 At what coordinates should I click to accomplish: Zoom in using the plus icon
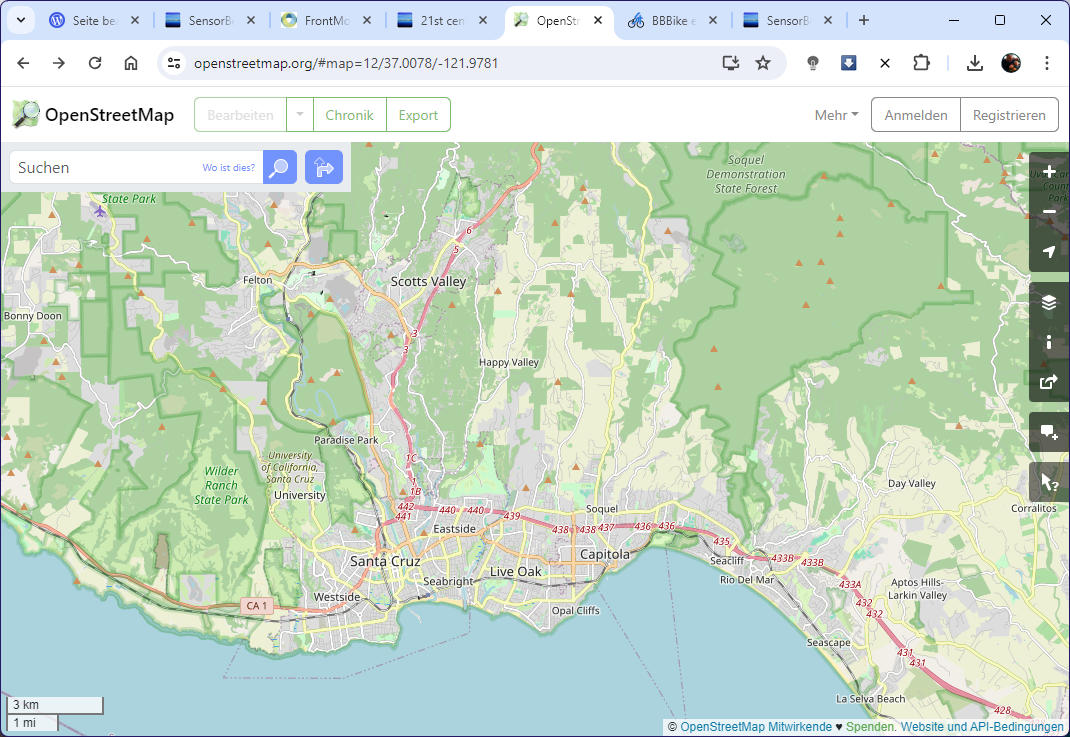(1048, 171)
